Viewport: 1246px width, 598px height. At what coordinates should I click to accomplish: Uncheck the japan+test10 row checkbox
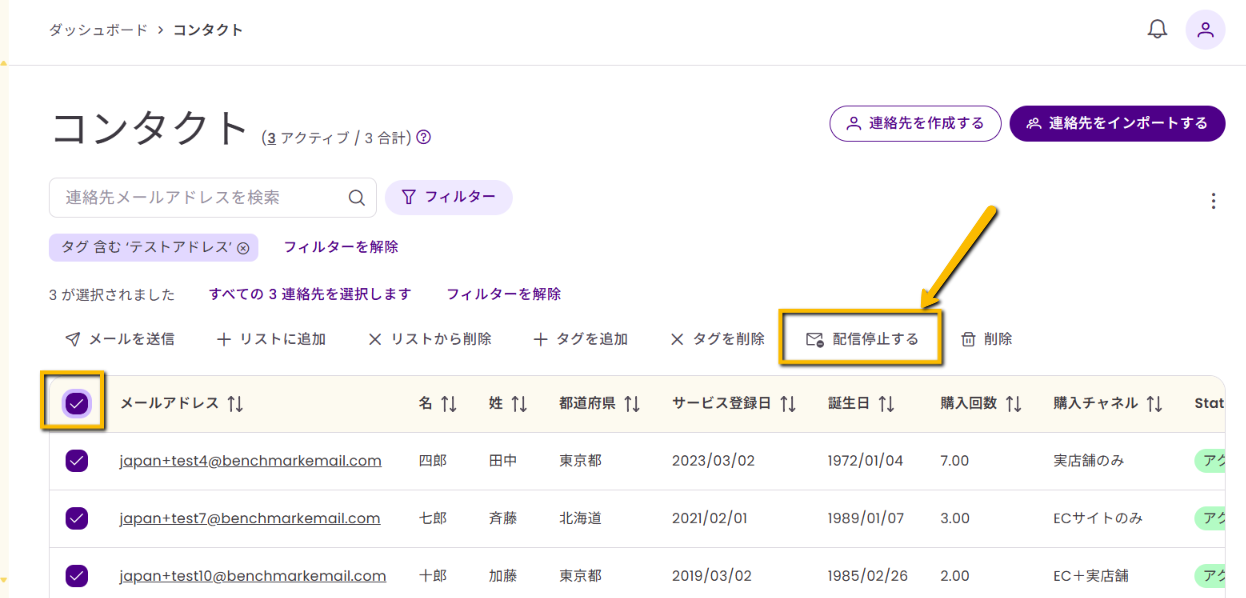[77, 576]
